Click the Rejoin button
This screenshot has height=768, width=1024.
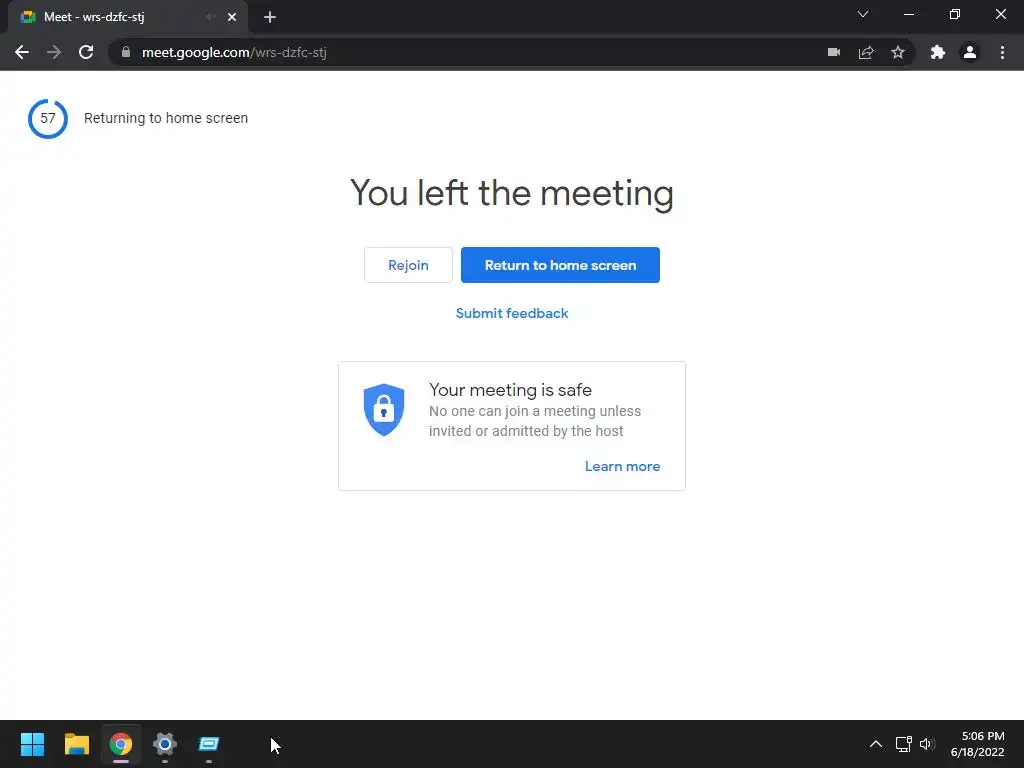pyautogui.click(x=408, y=265)
